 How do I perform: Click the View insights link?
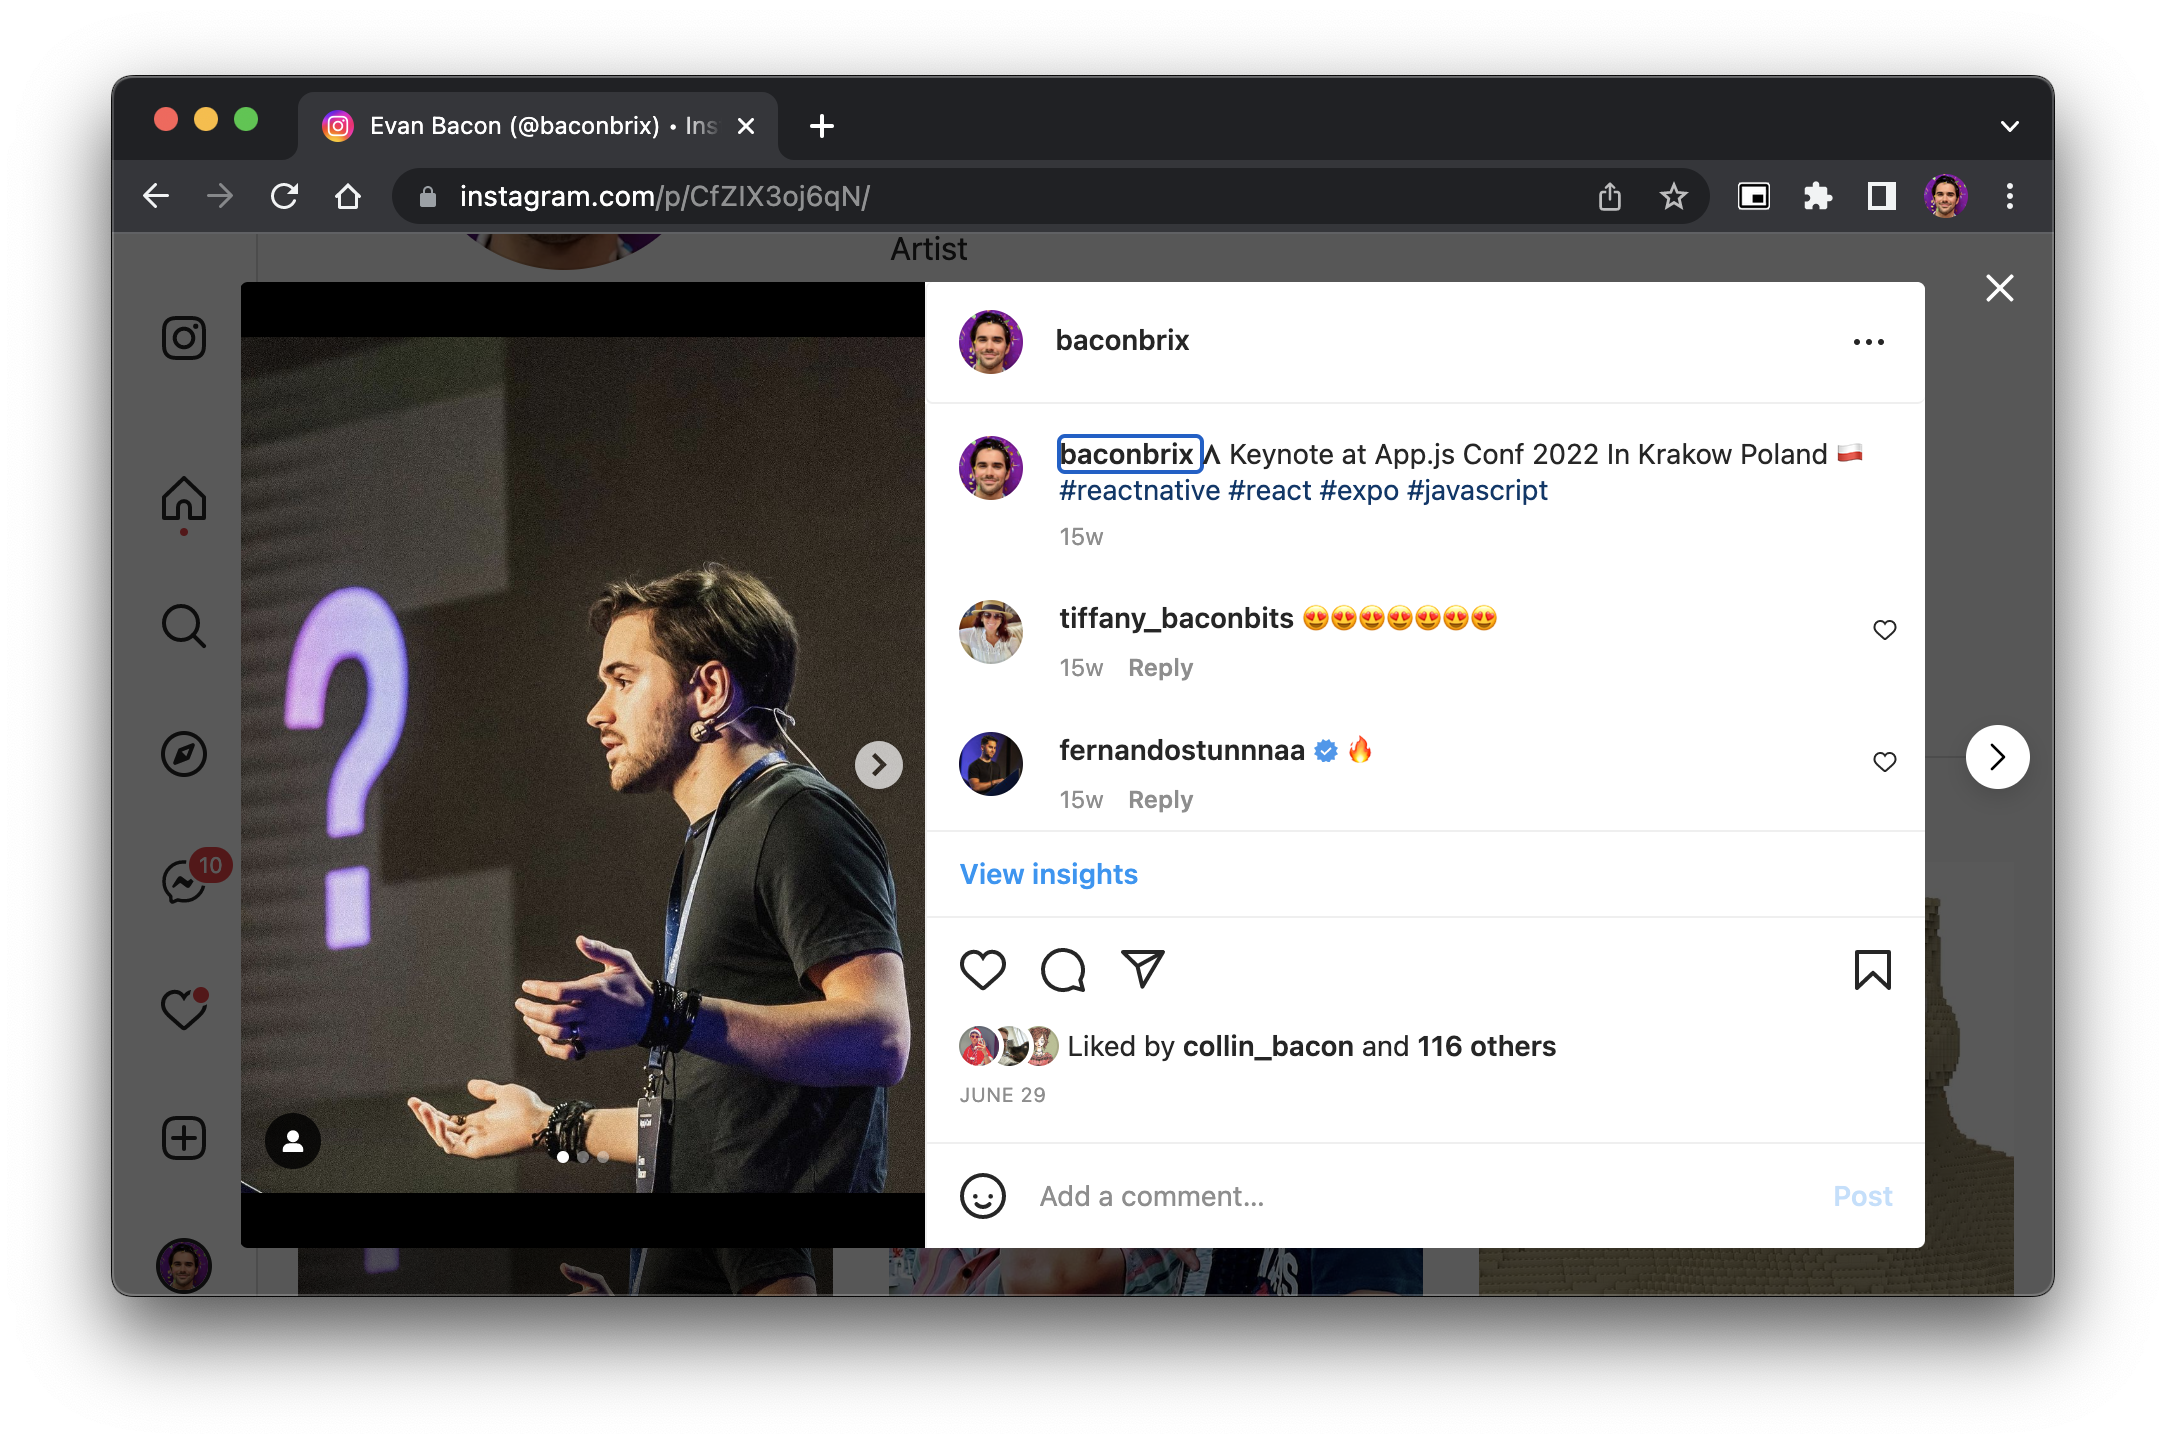click(1048, 874)
